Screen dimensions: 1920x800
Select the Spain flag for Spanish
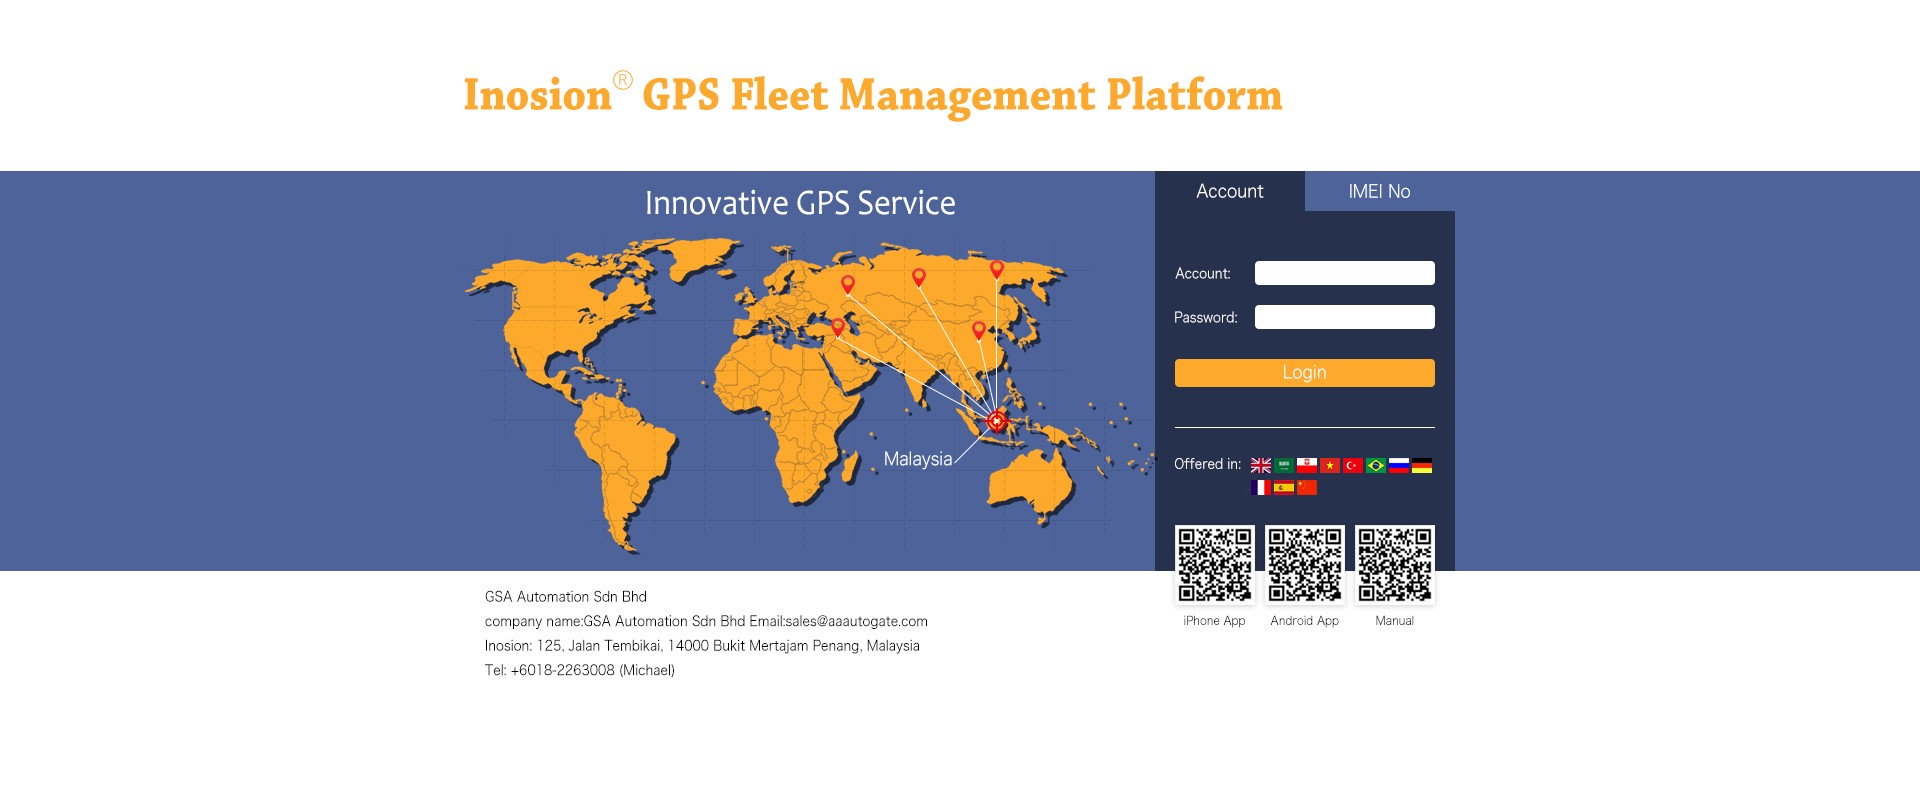pyautogui.click(x=1284, y=488)
